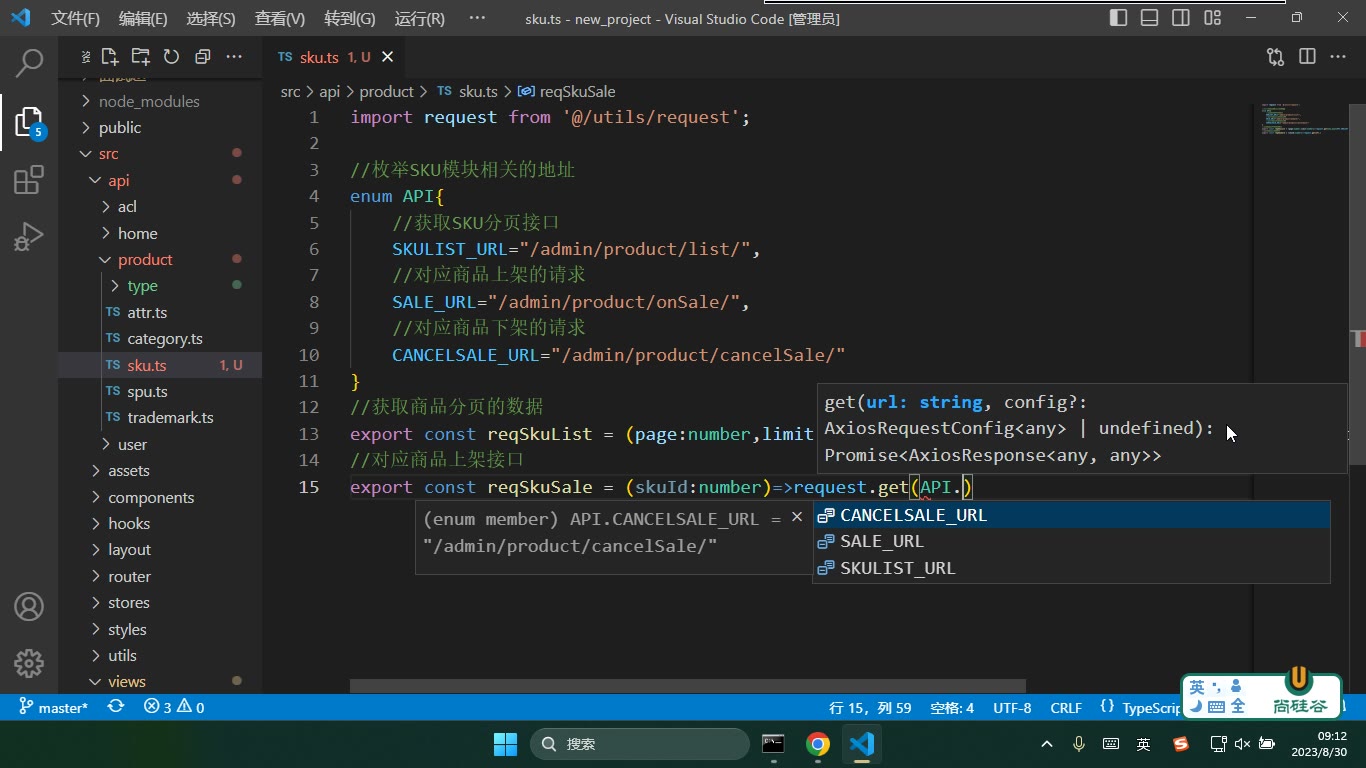The height and width of the screenshot is (768, 1366).
Task: Select the sku.ts editor tab
Action: pos(333,57)
